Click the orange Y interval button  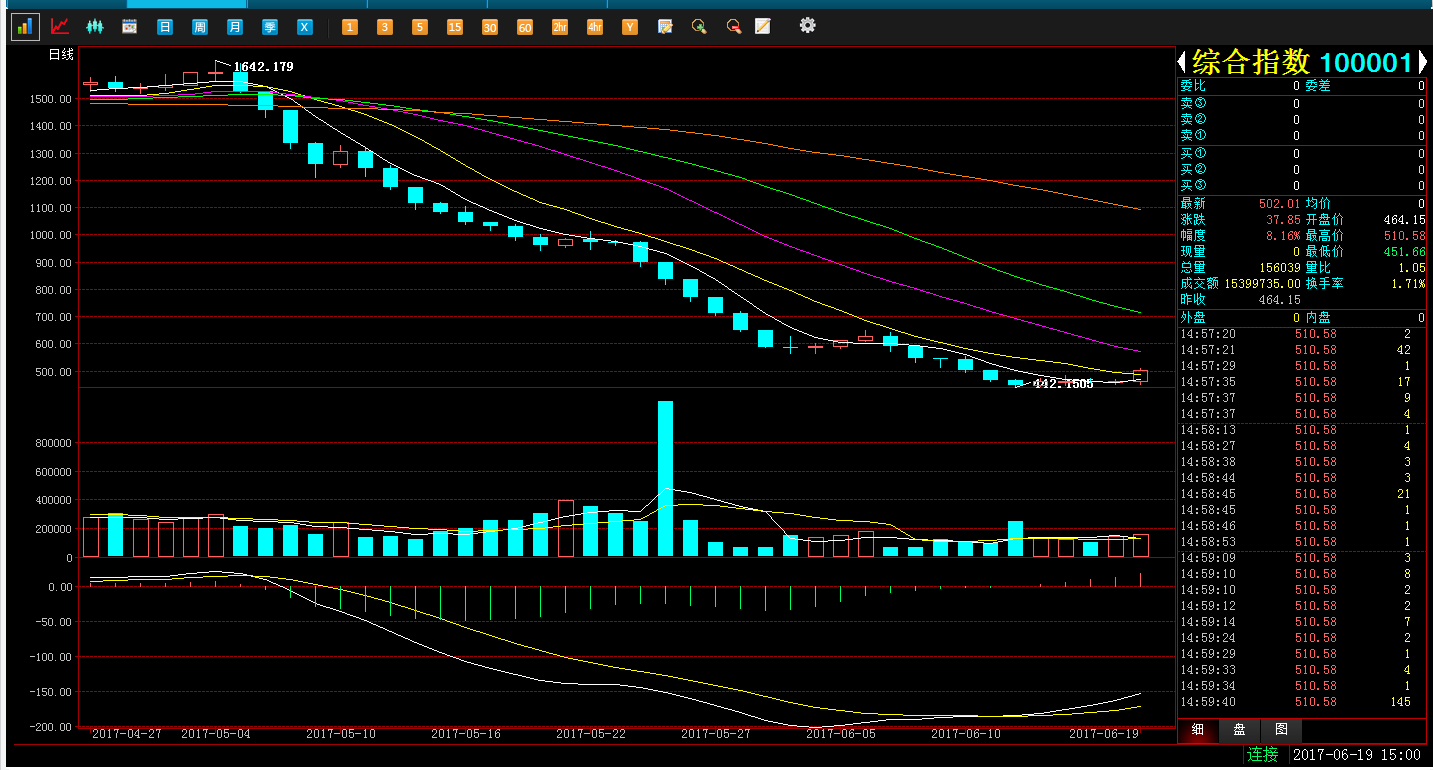click(630, 27)
